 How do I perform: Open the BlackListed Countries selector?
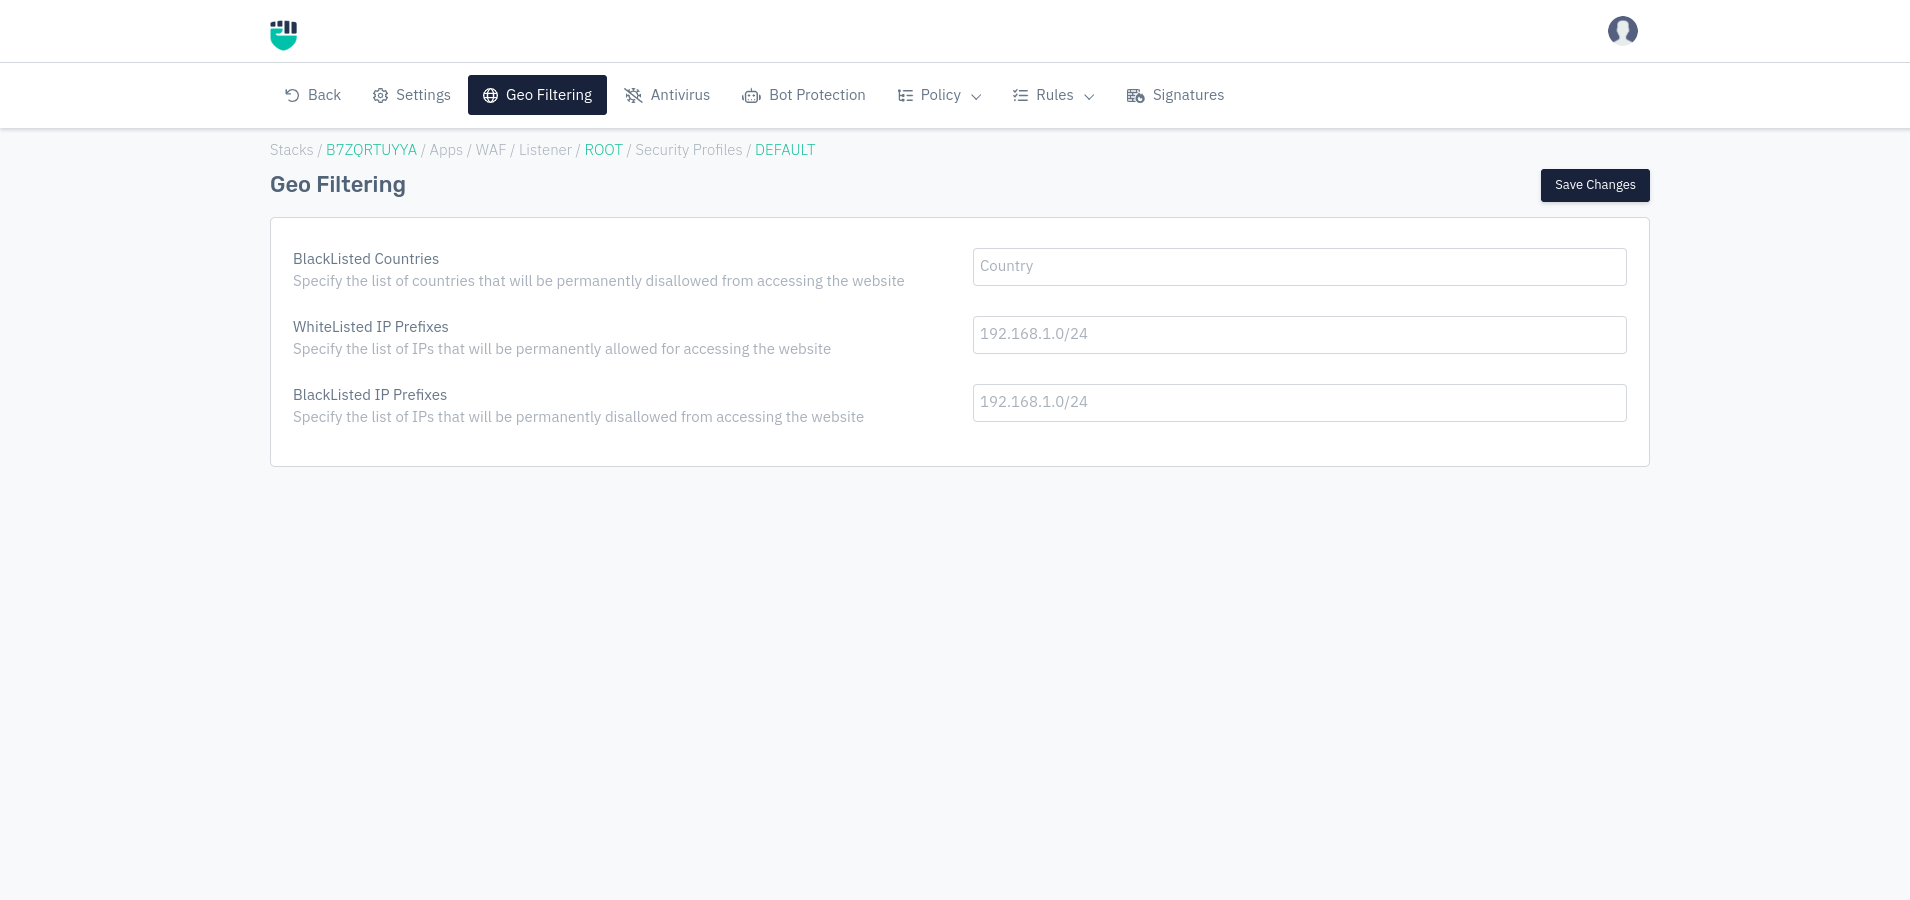click(1299, 267)
